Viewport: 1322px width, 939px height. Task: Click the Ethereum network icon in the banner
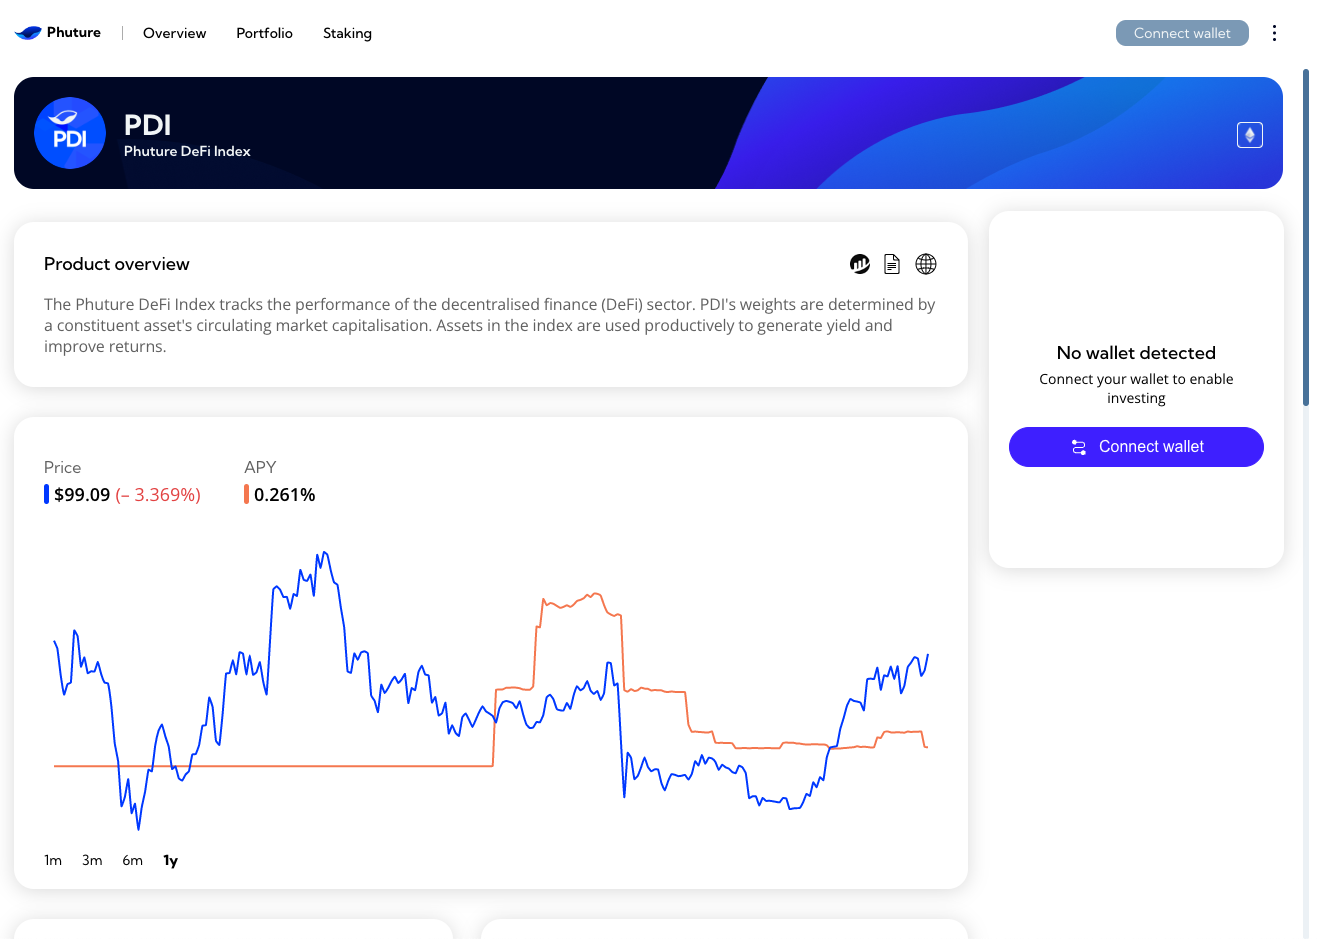1249,135
